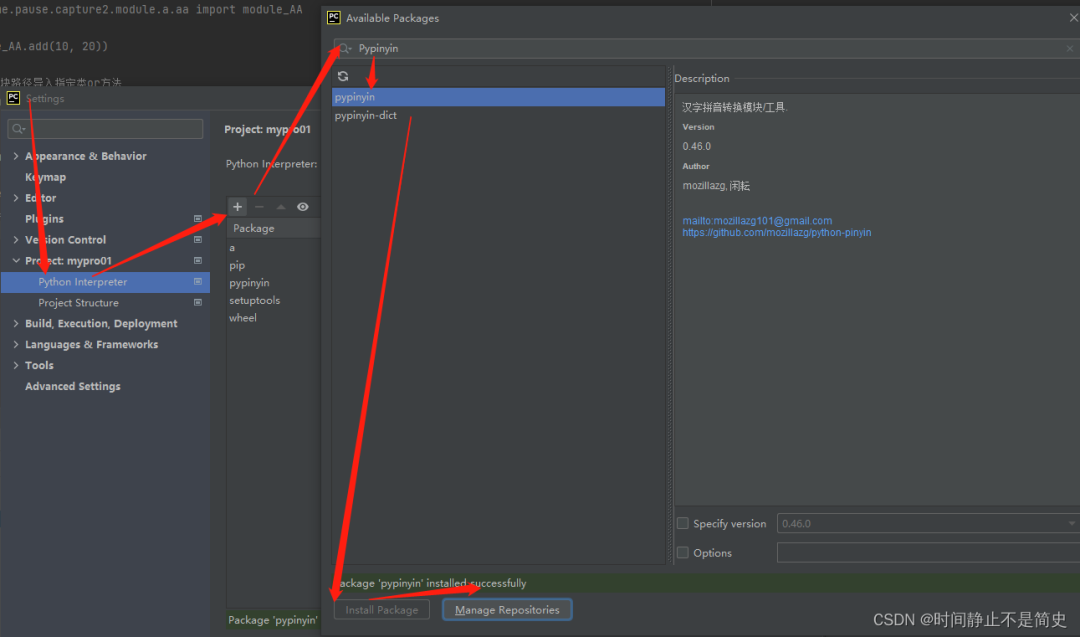Enable the Specify version checkbox
This screenshot has width=1080, height=637.
[683, 523]
